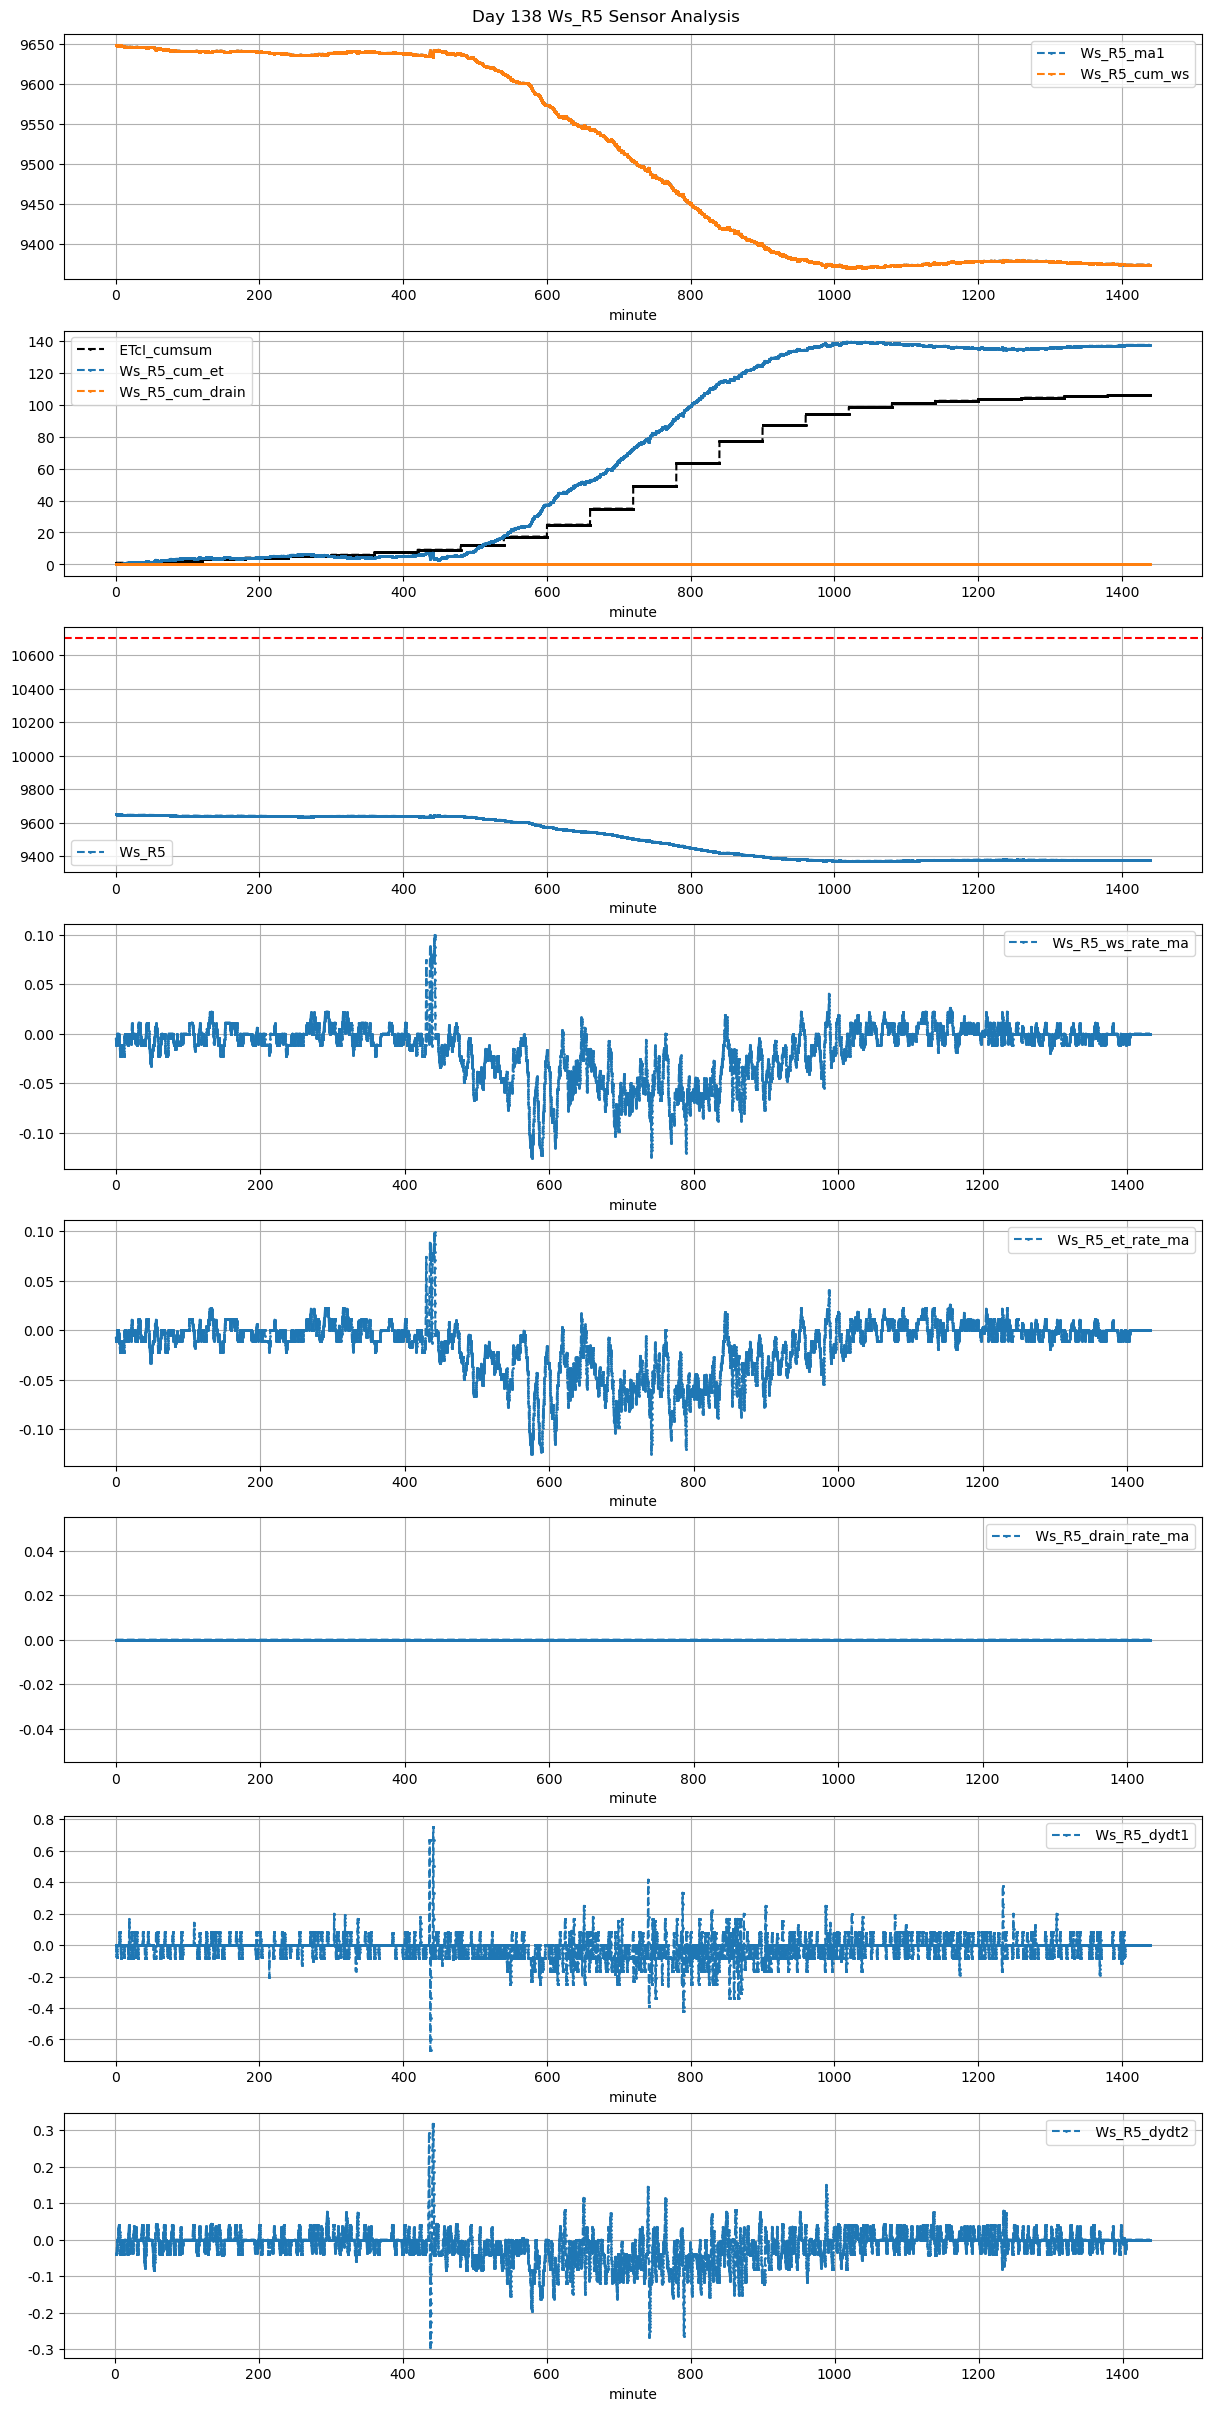Screen dimensions: 1211x2411
Task: Click the Ws_R5_cum_drain legend label
Action: 182,393
